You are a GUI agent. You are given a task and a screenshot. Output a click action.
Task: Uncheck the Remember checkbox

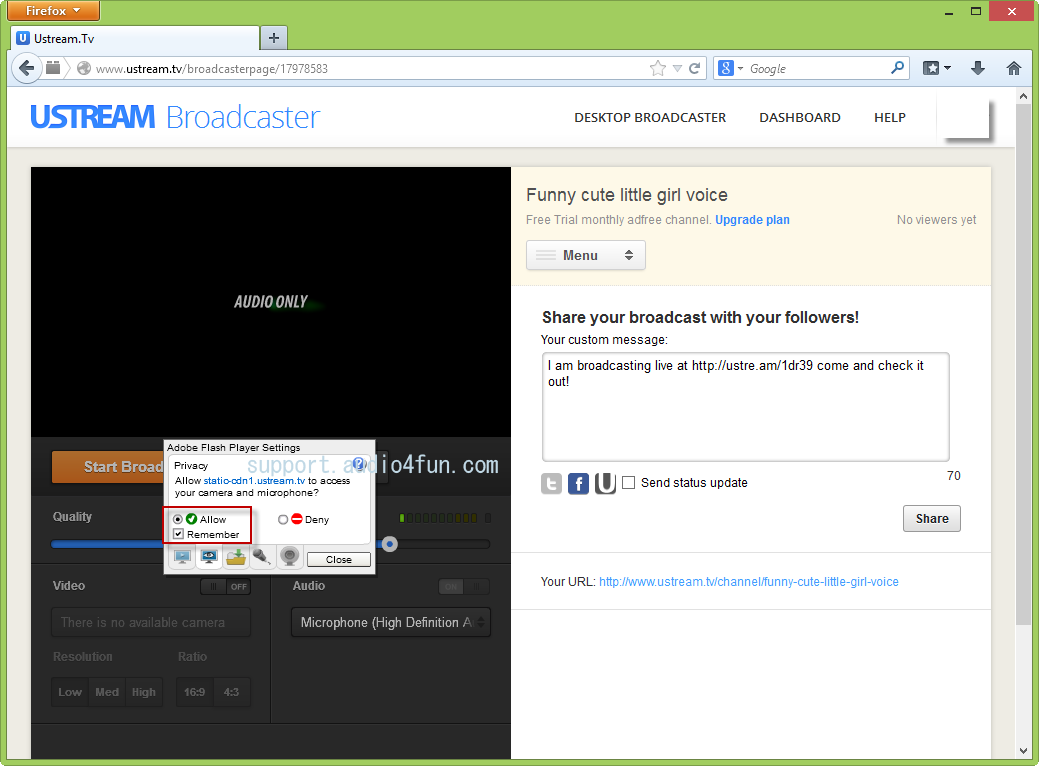(178, 534)
